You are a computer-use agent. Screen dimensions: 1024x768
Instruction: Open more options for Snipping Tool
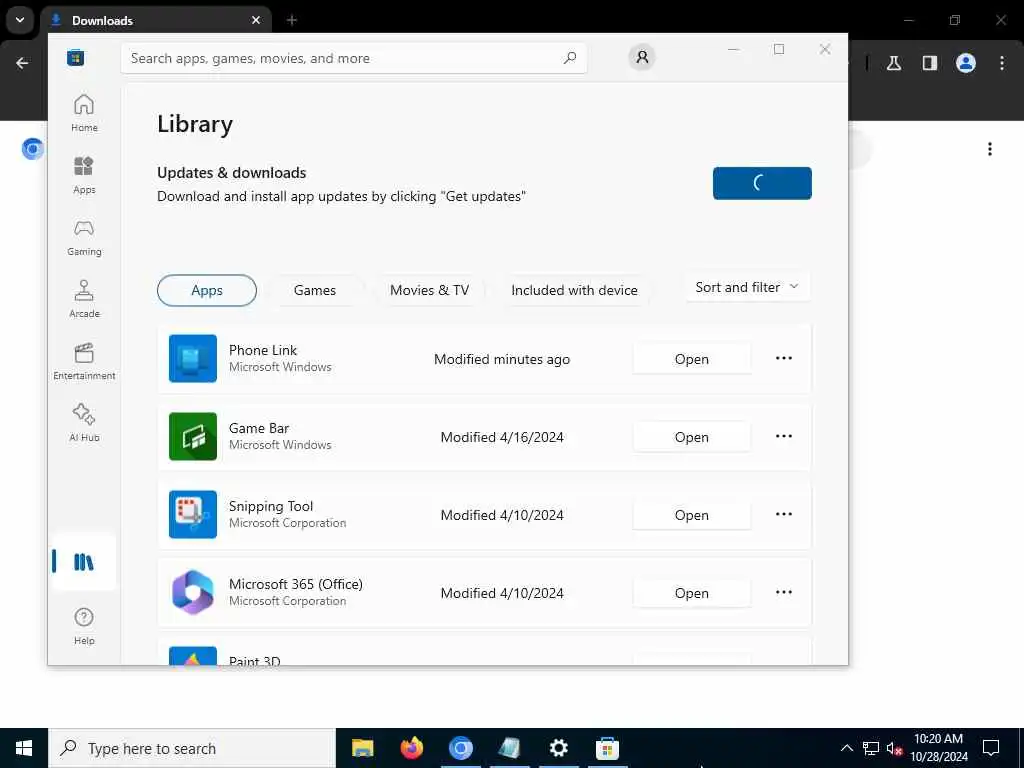tap(784, 515)
